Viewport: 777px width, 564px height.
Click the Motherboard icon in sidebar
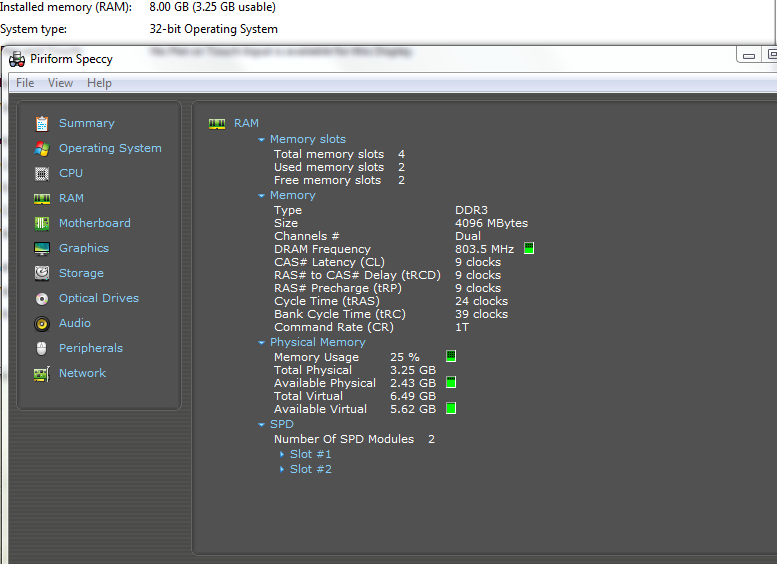point(41,223)
